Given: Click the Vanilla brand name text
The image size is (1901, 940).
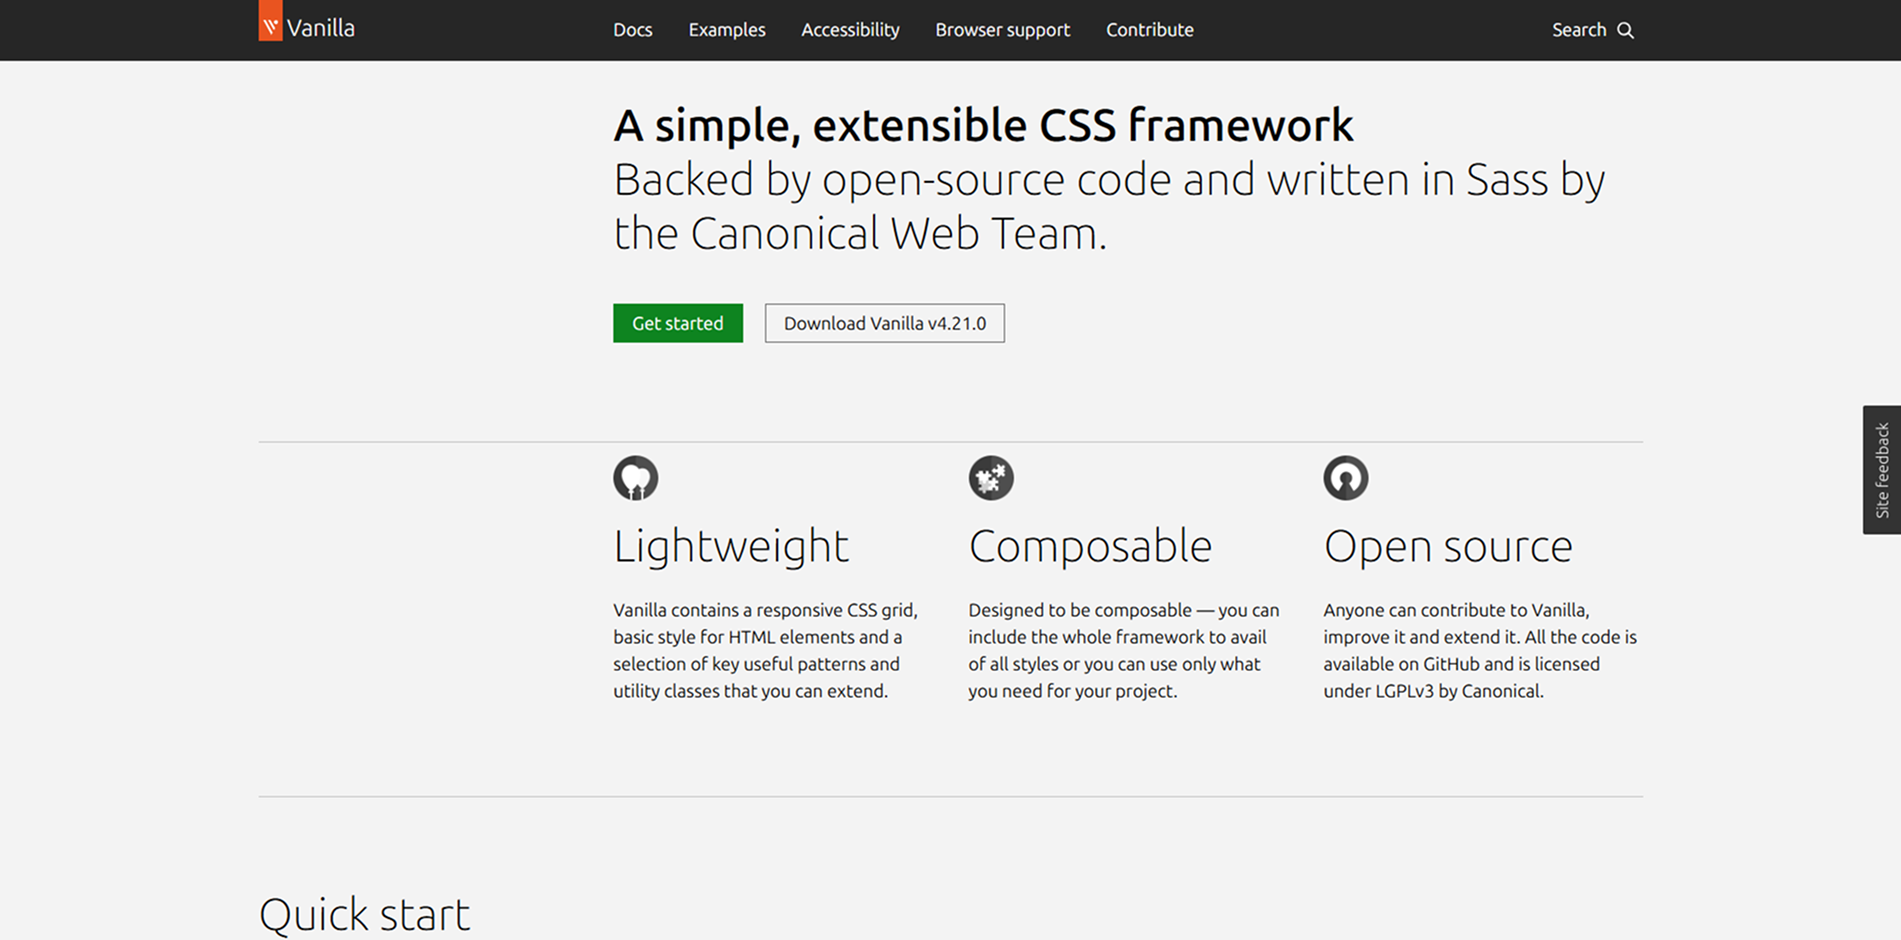Looking at the screenshot, I should click(321, 29).
